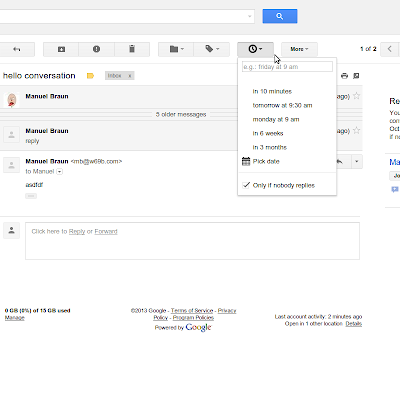This screenshot has width=400, height=400.
Task: Star the Manuel Braun 'reply' message
Action: coord(356,131)
